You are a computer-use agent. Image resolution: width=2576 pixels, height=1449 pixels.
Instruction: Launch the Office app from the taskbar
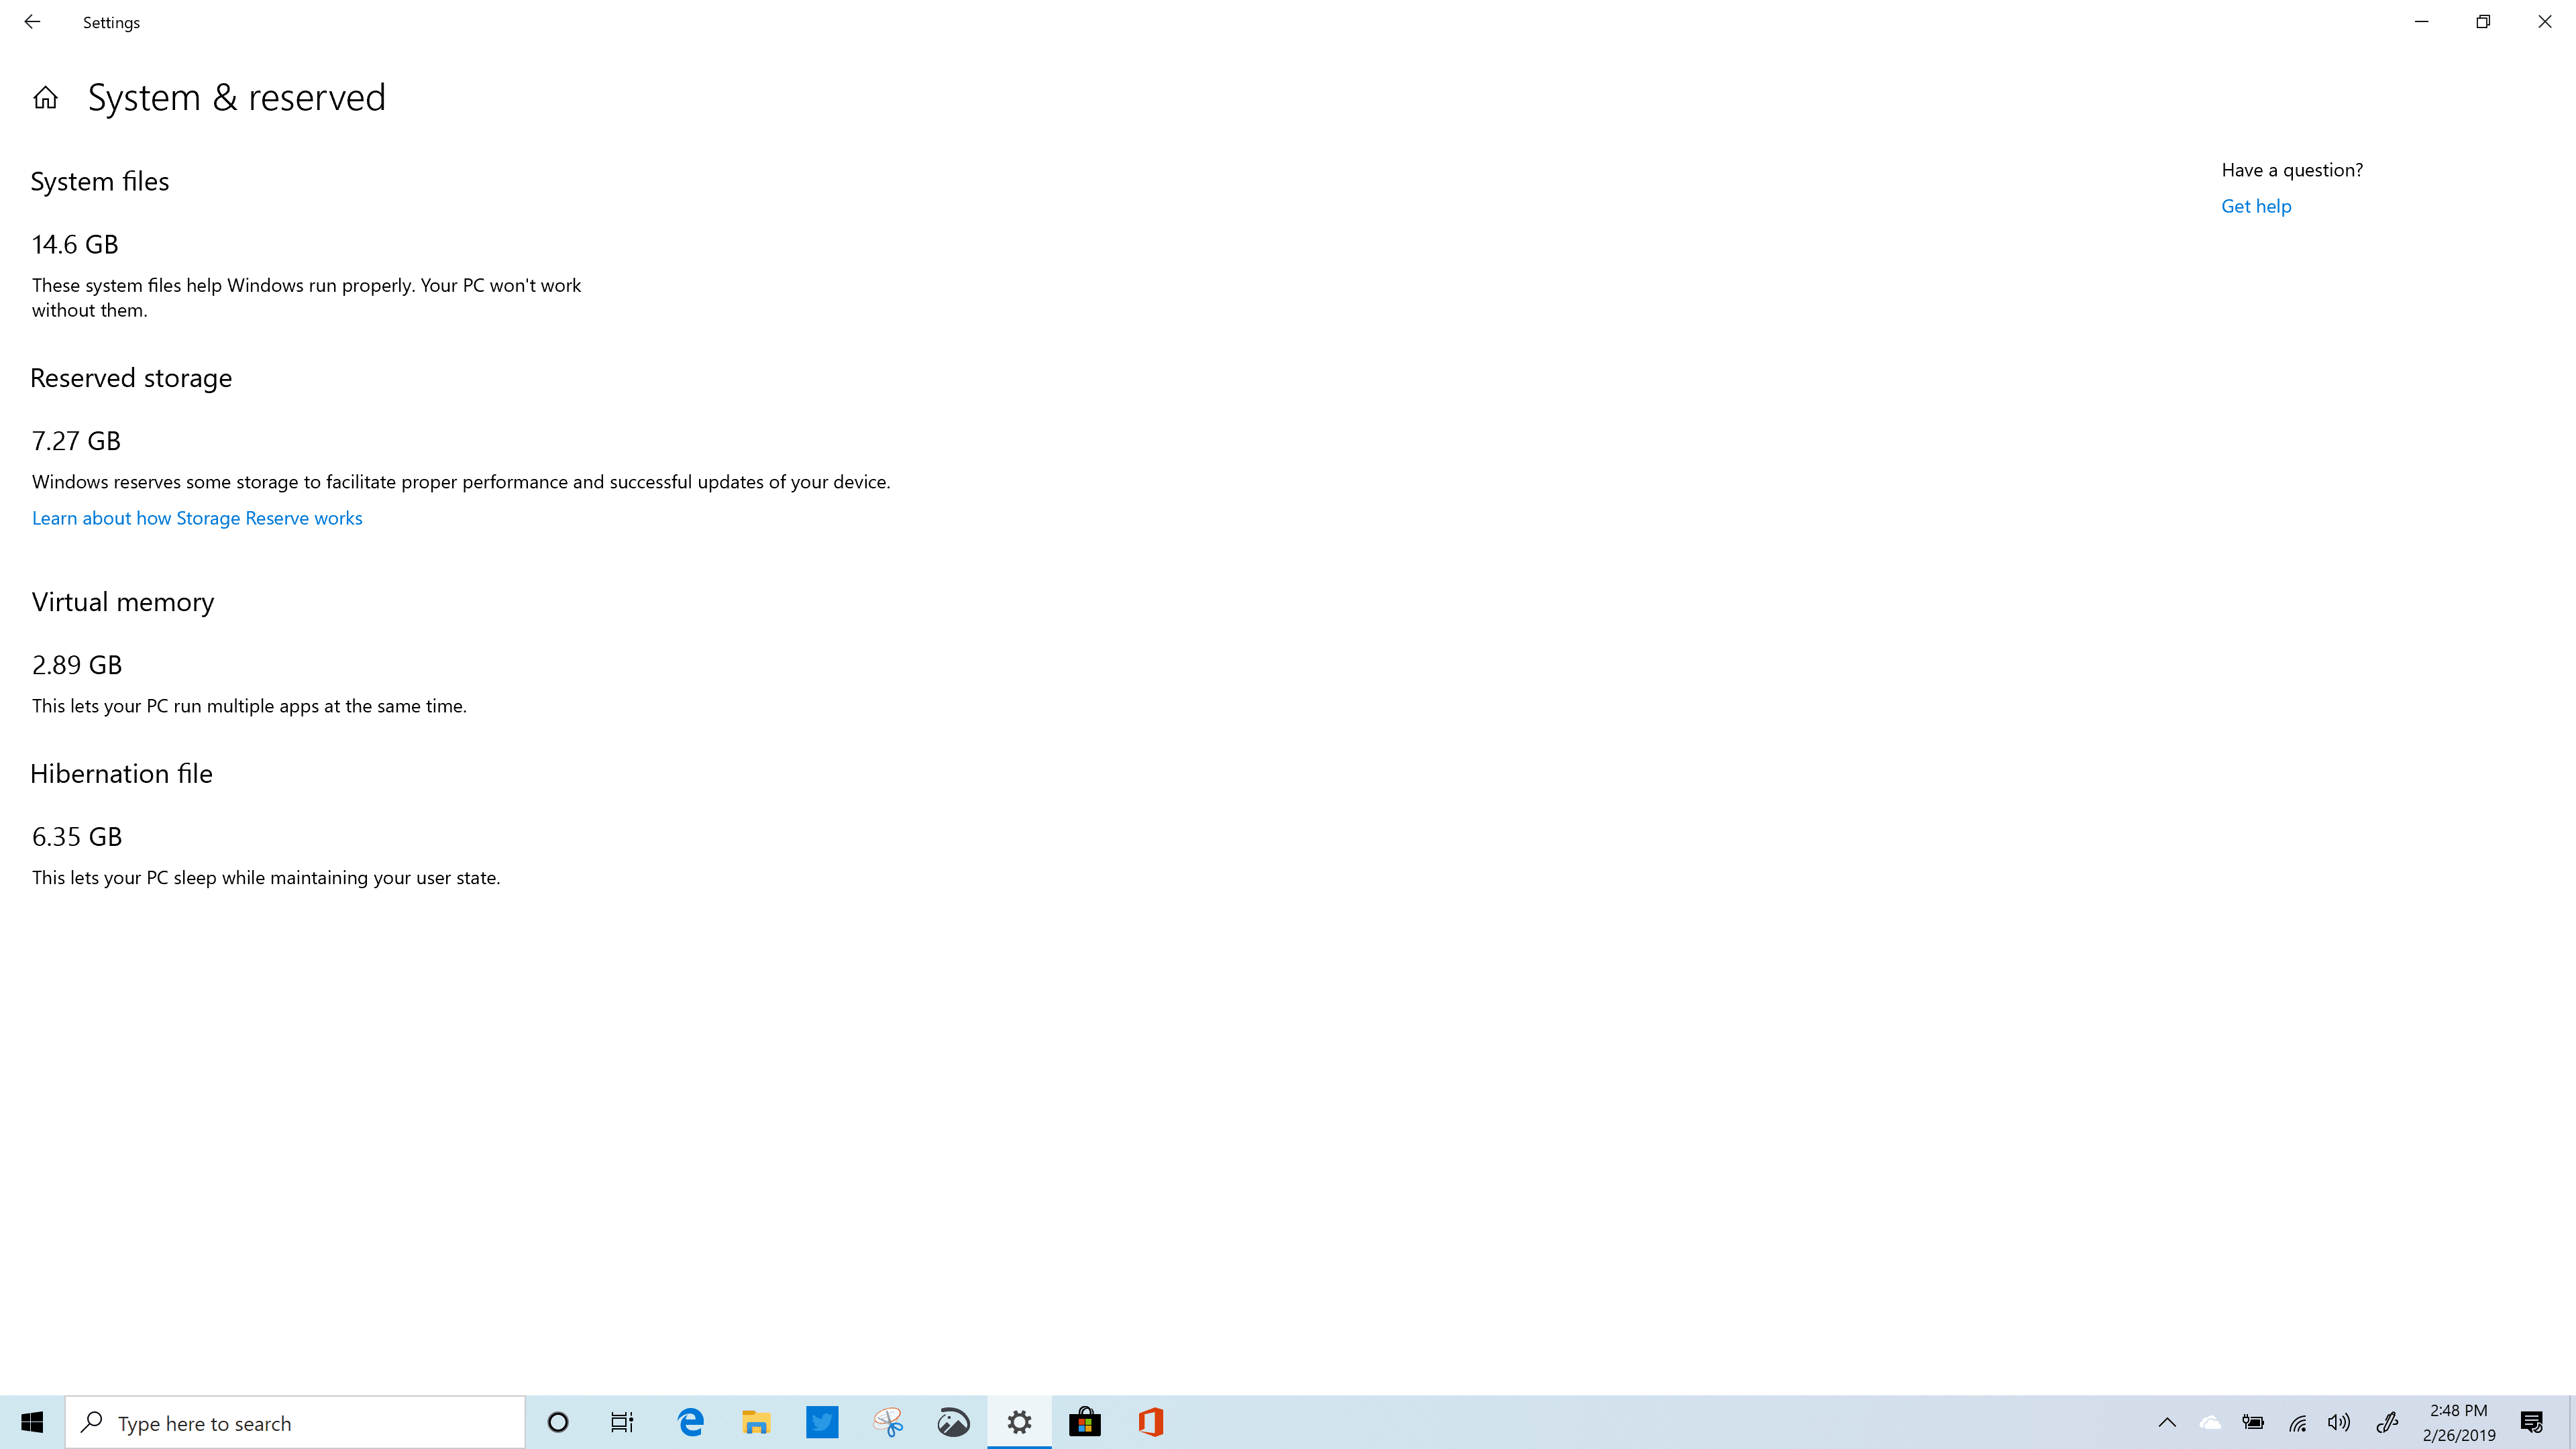click(x=1151, y=1422)
